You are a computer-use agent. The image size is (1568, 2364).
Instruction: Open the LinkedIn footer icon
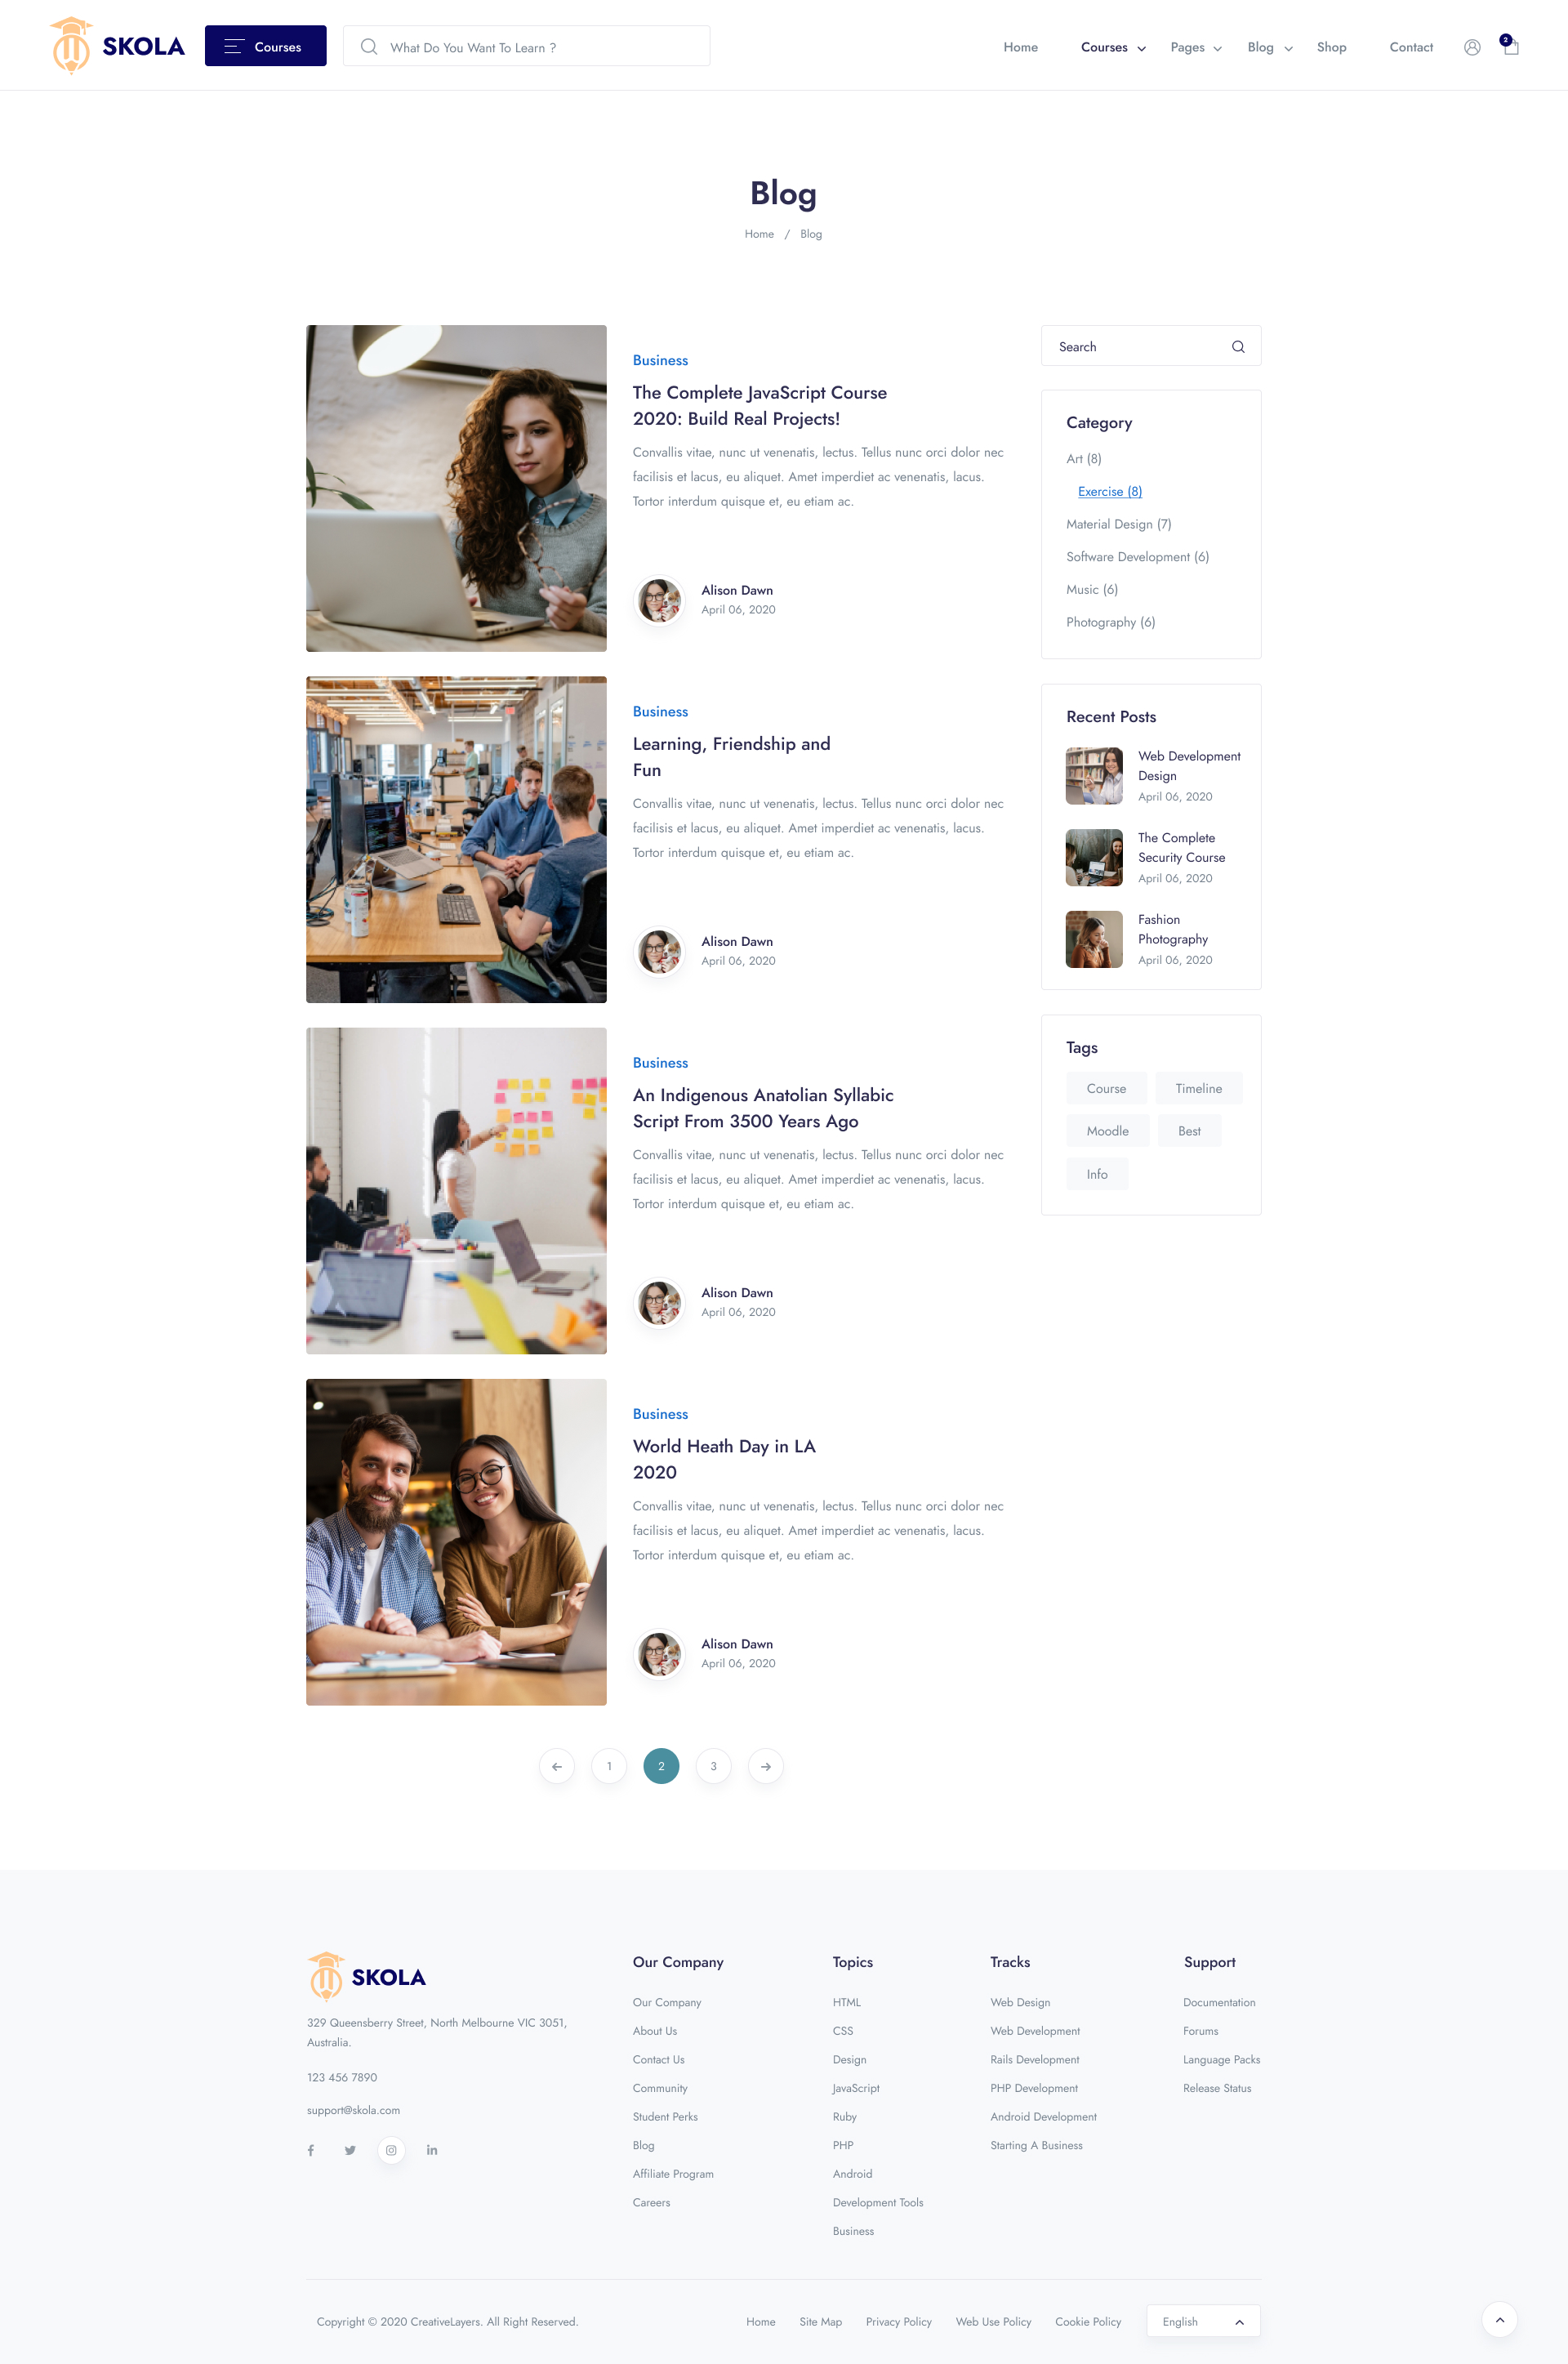click(x=432, y=2150)
